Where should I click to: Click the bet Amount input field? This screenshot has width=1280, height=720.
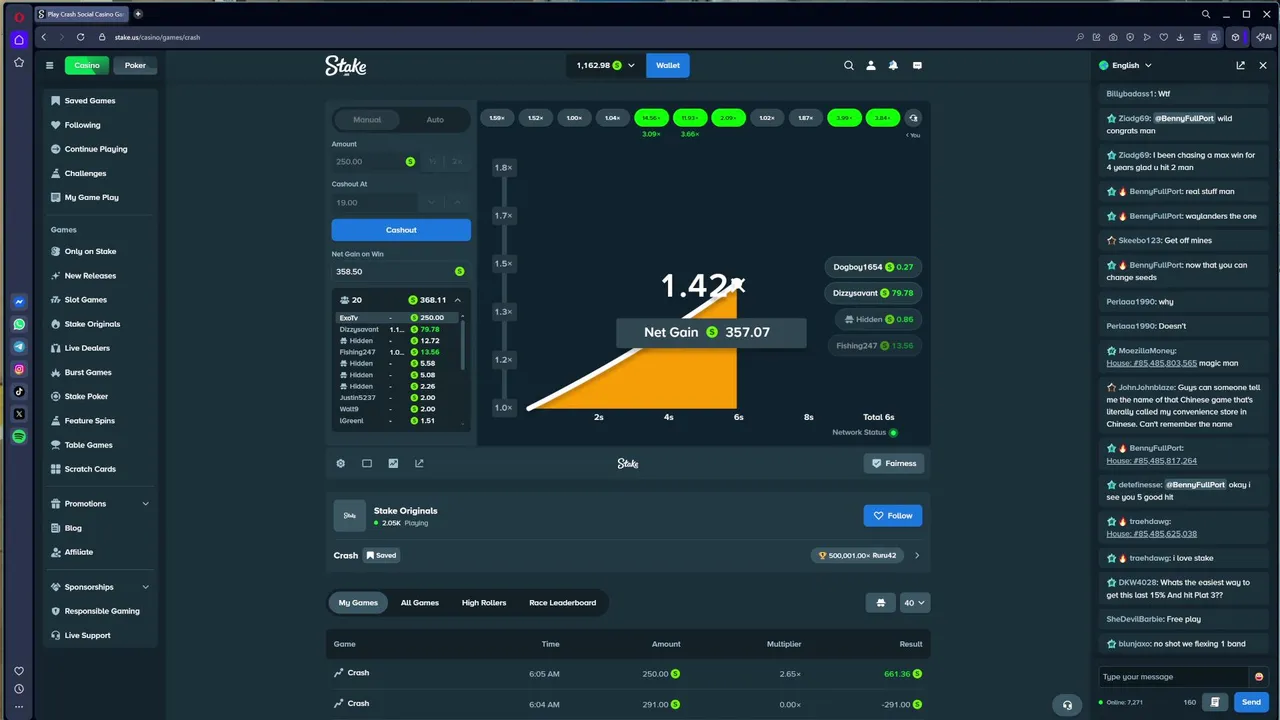pos(375,161)
